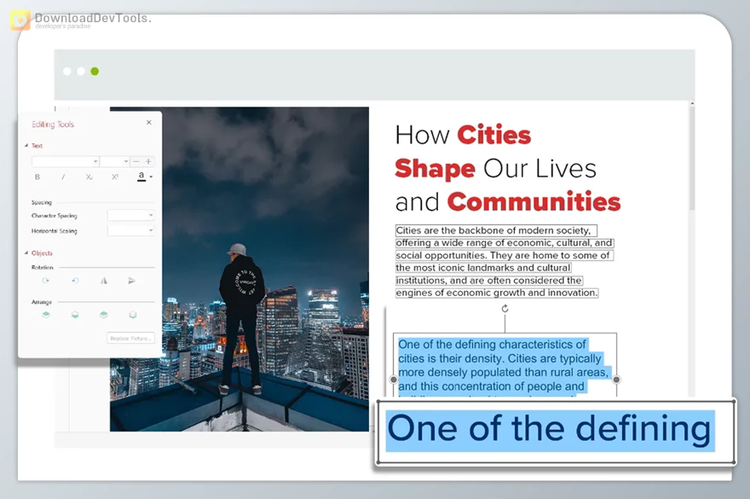Screen dimensions: 750x499
Task: Click 'Cities are the backbone of modern society,' line
Action: click(496, 231)
